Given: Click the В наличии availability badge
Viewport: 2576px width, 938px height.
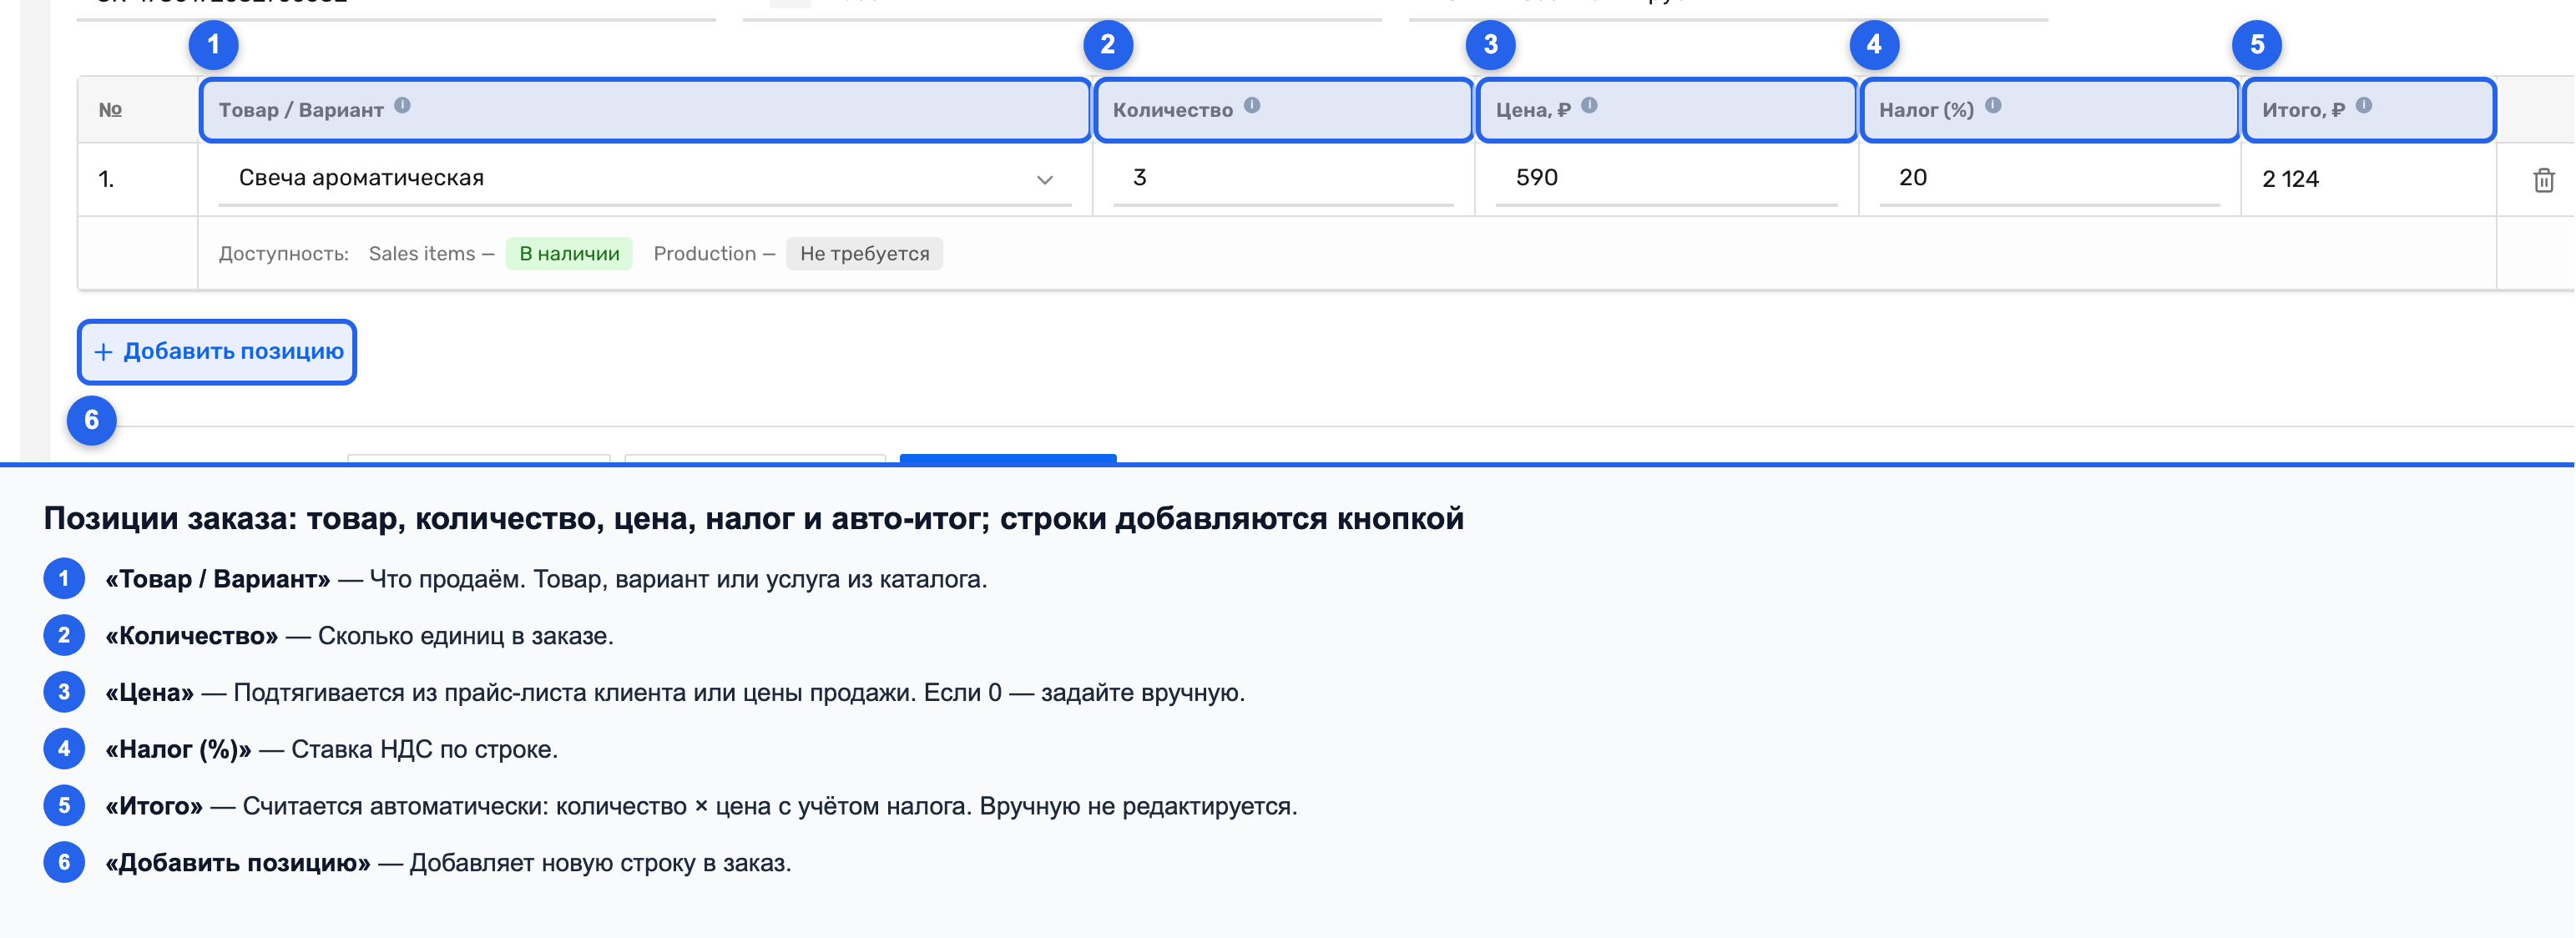Looking at the screenshot, I should coord(569,254).
